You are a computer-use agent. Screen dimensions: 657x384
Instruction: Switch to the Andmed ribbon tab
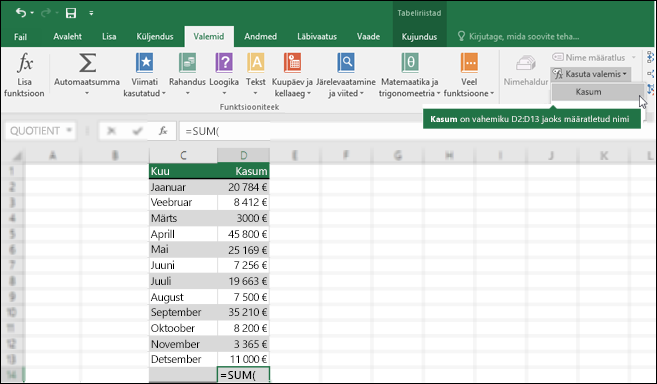pyautogui.click(x=260, y=36)
